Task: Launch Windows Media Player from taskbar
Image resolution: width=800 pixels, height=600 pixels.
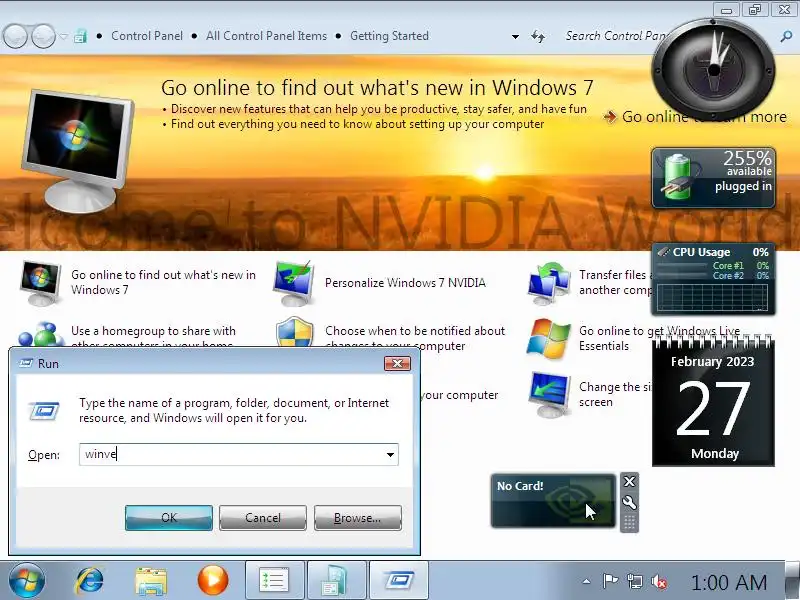Action: 213,580
